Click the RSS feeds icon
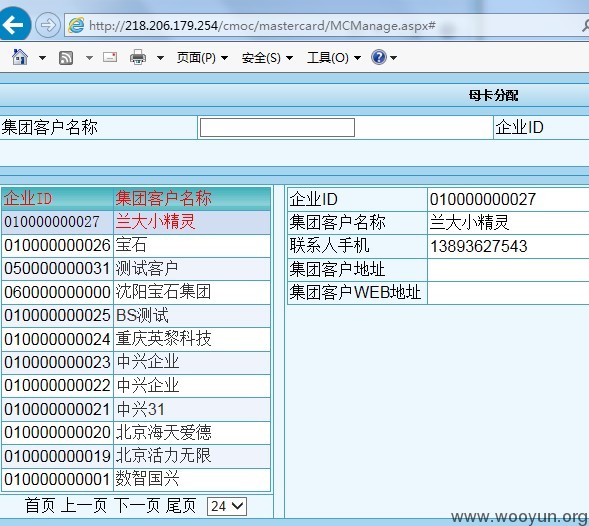 coord(66,58)
